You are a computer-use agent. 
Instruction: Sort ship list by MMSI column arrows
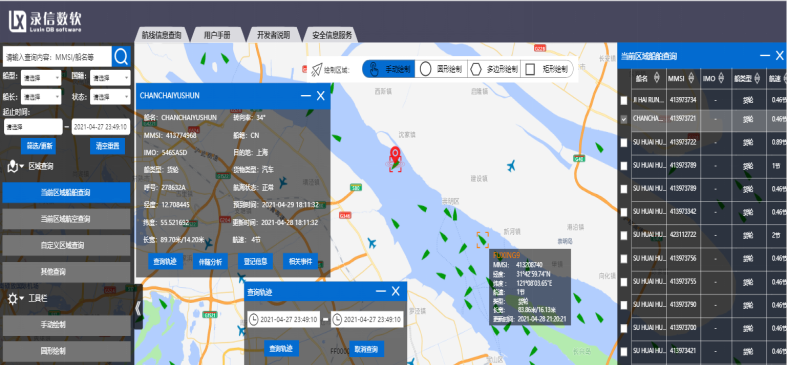pos(692,78)
